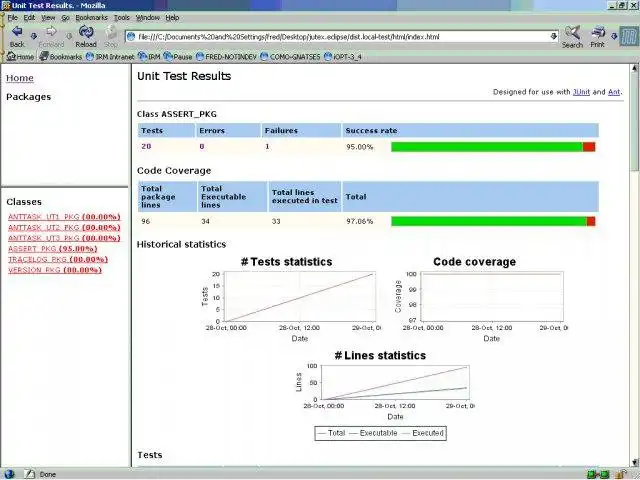Open the Back history dropdown arrow
640x480 pixels.
(34, 36)
